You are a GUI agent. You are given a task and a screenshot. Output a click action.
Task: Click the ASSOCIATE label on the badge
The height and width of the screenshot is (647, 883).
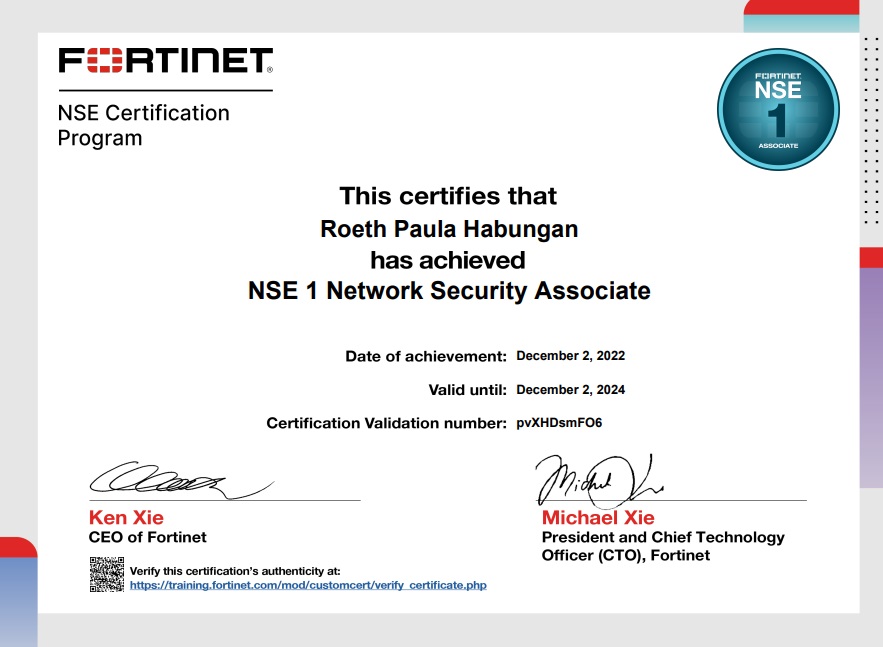tap(779, 144)
